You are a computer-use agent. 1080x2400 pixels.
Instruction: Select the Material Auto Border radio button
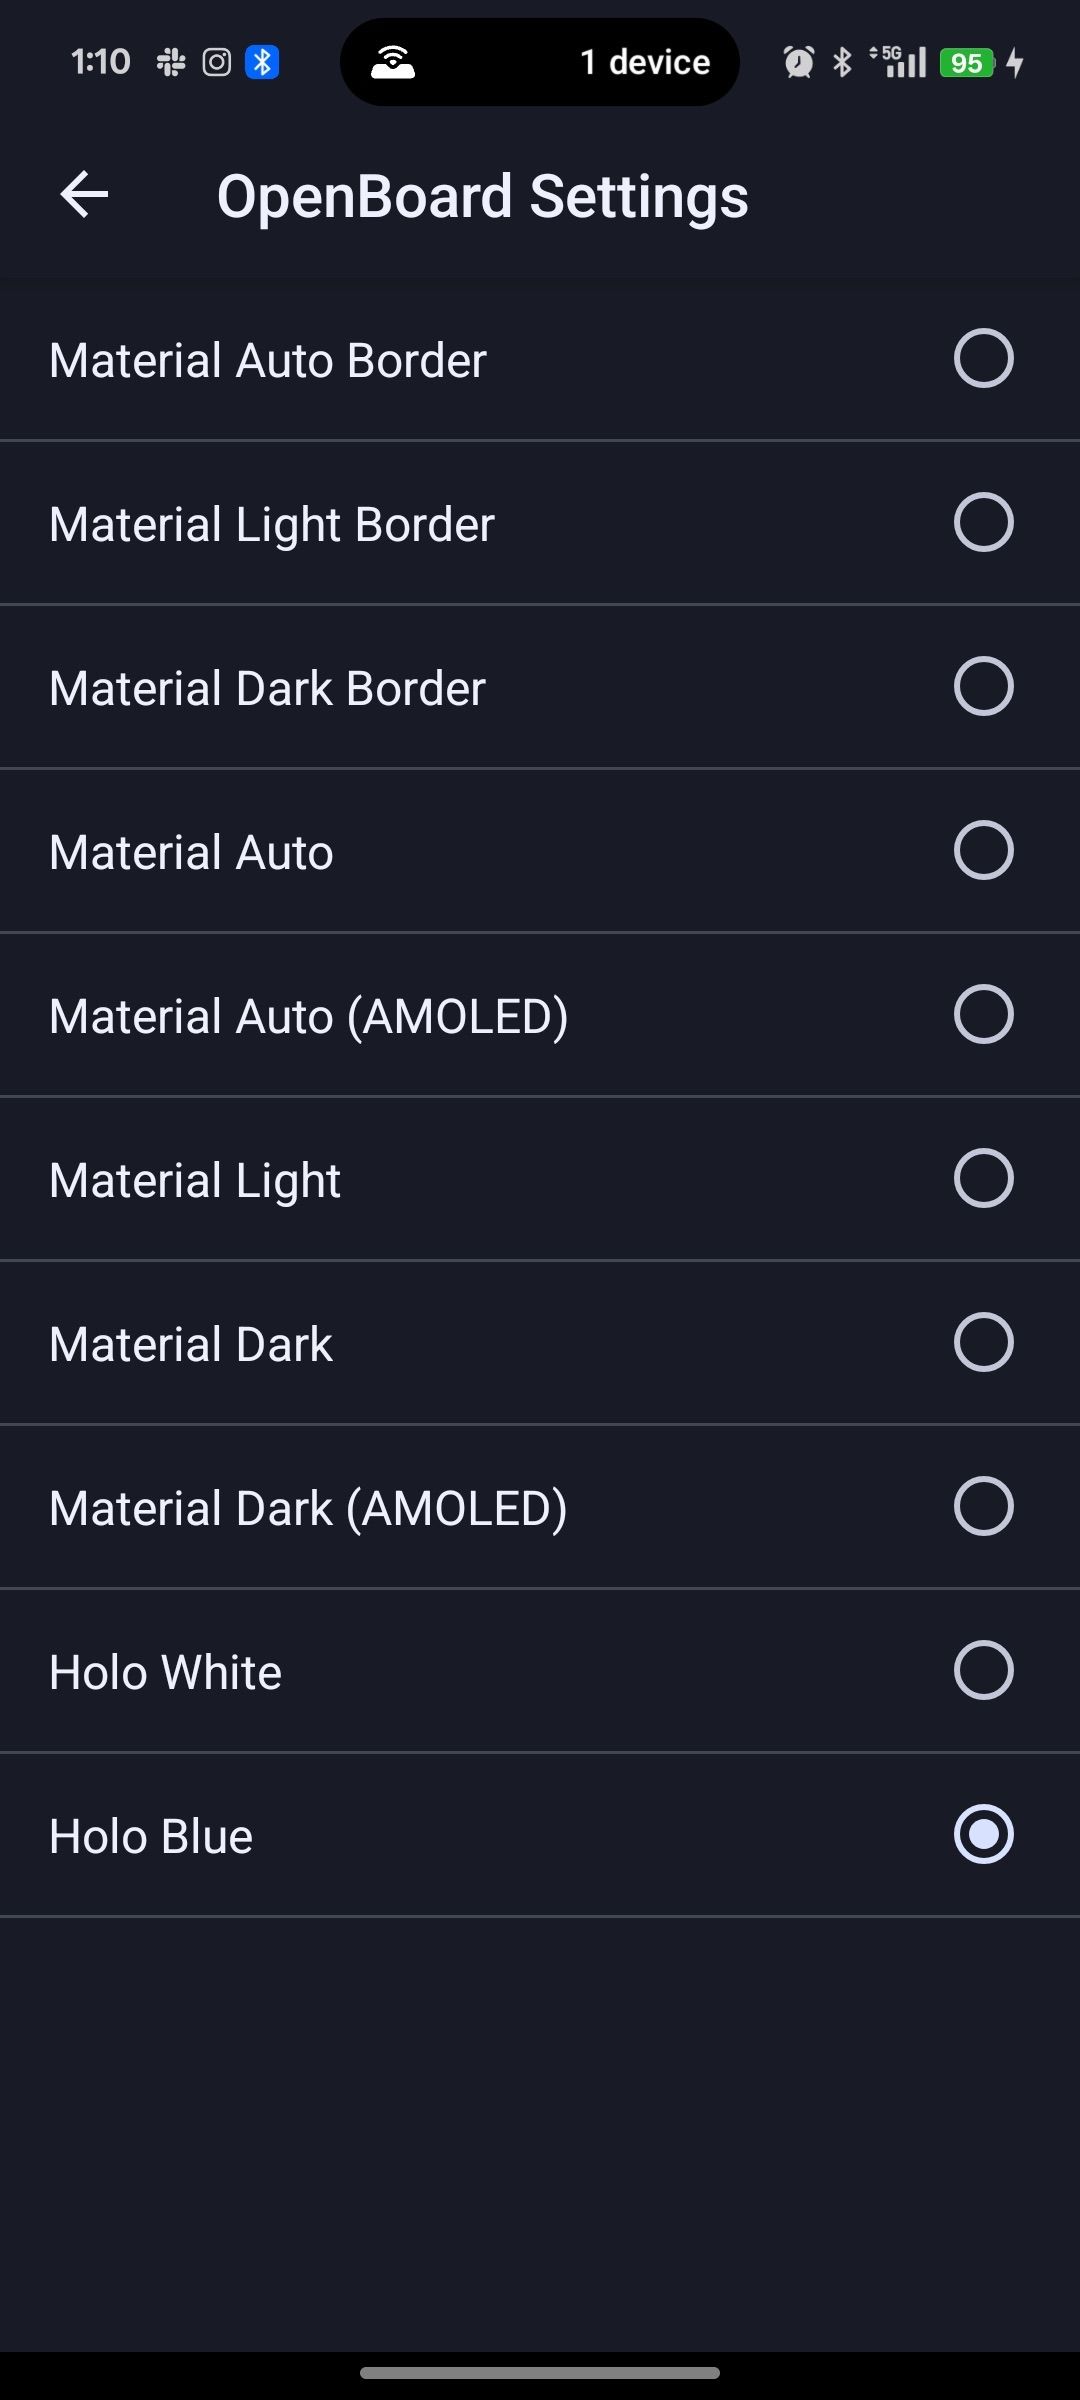pyautogui.click(x=983, y=358)
